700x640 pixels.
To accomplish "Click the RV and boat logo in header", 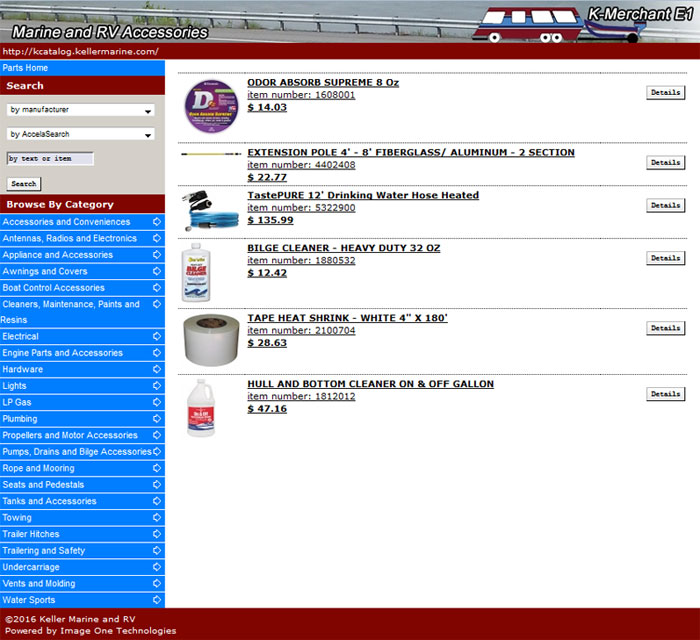I will (558, 25).
